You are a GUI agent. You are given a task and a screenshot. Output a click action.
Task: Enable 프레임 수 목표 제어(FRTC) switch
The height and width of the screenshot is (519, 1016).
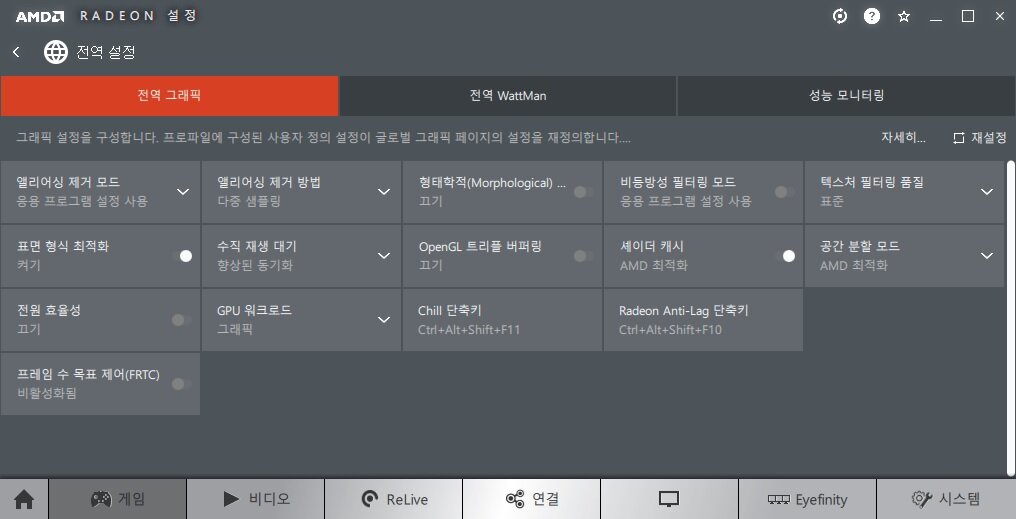pyautogui.click(x=181, y=384)
